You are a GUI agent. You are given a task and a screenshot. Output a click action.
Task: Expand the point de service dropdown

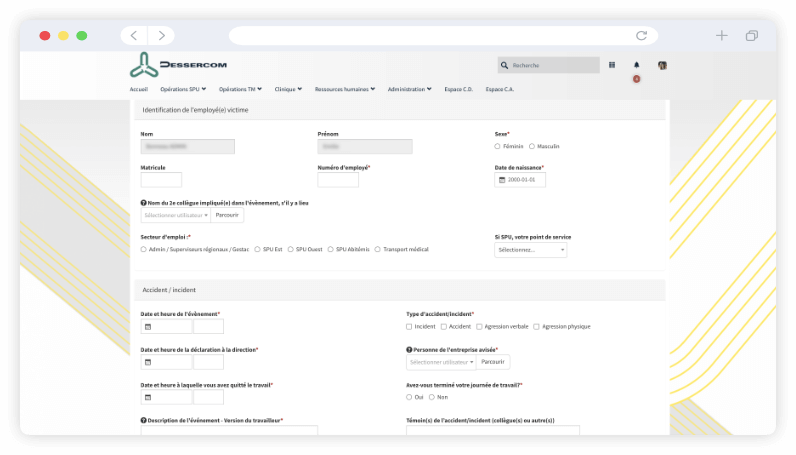(x=530, y=249)
